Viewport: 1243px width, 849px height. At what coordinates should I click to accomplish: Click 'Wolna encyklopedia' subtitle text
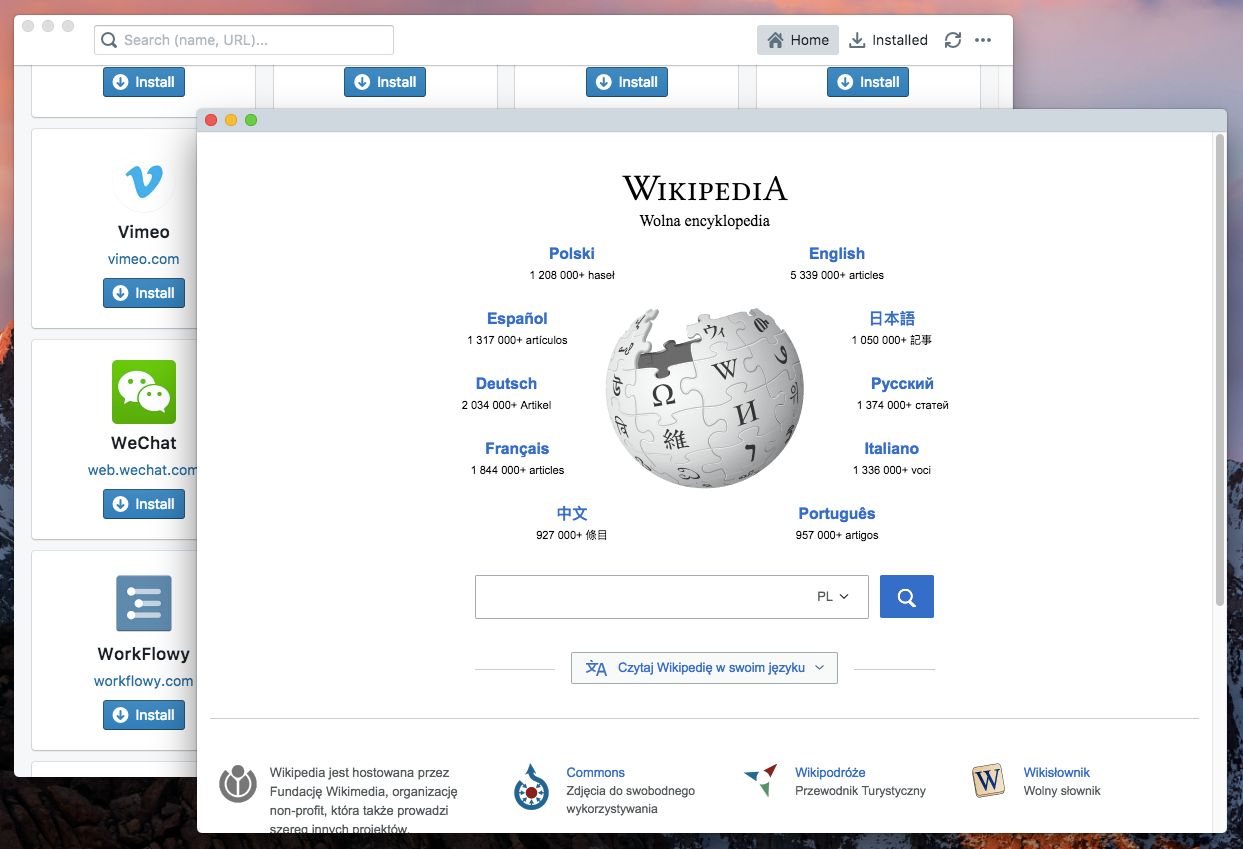[705, 221]
